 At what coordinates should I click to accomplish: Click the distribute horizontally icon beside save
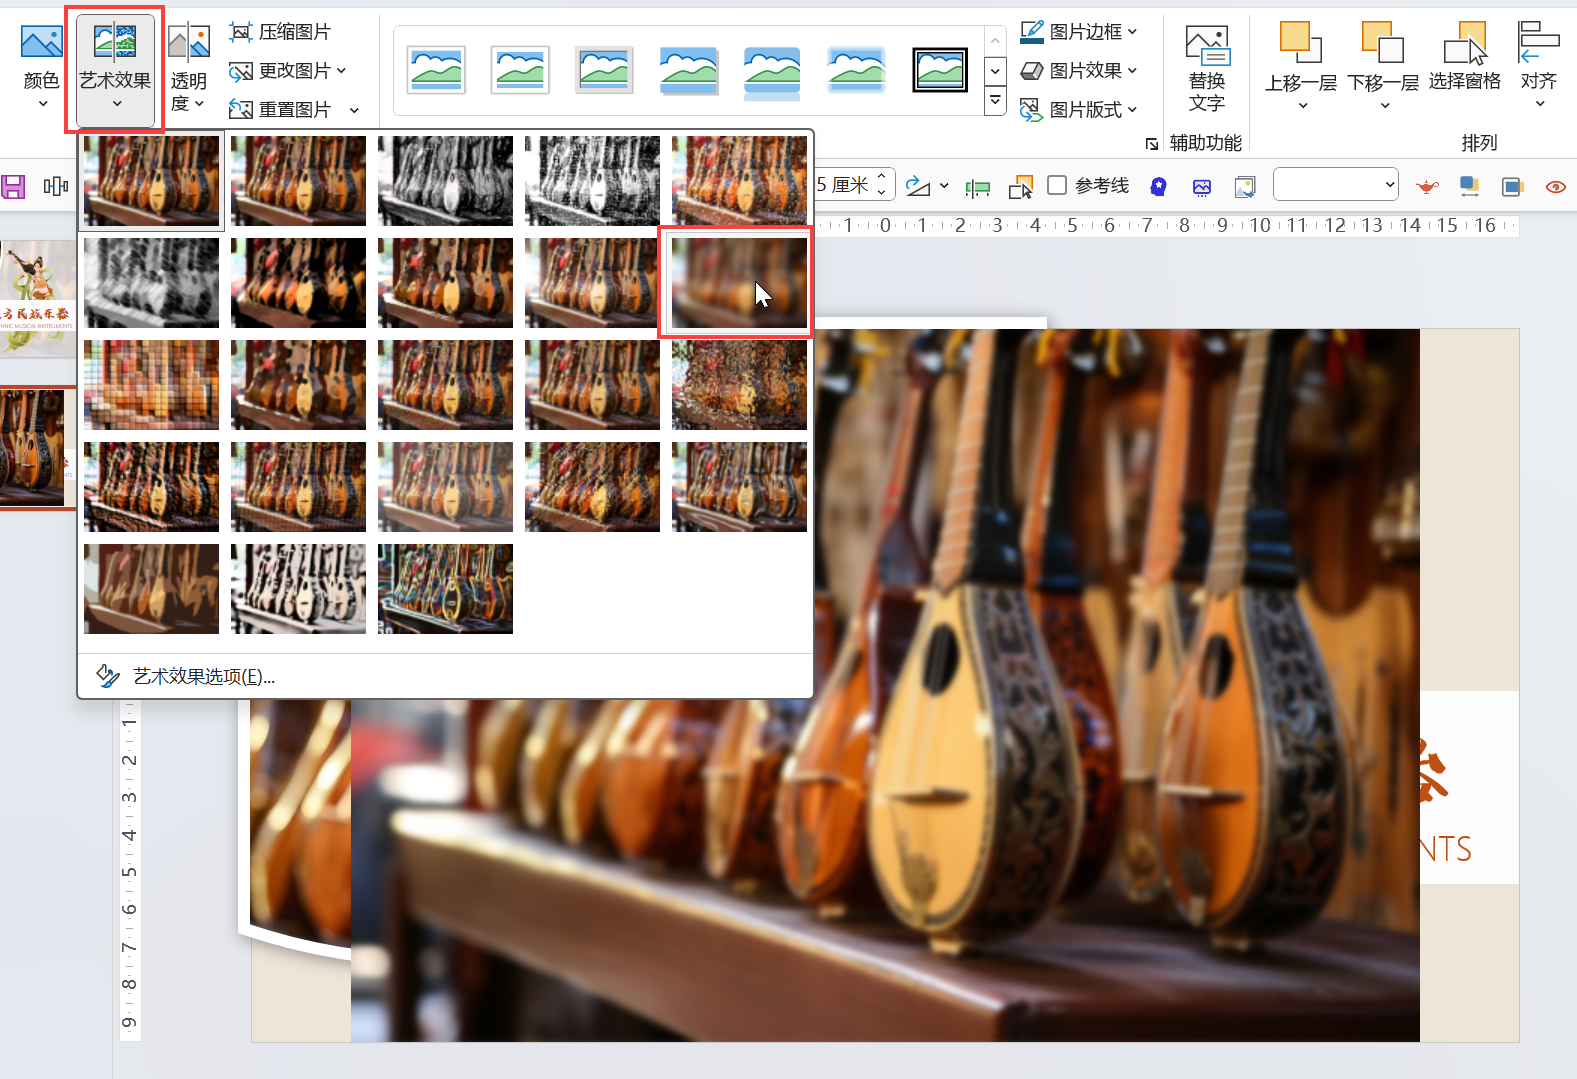pyautogui.click(x=56, y=186)
